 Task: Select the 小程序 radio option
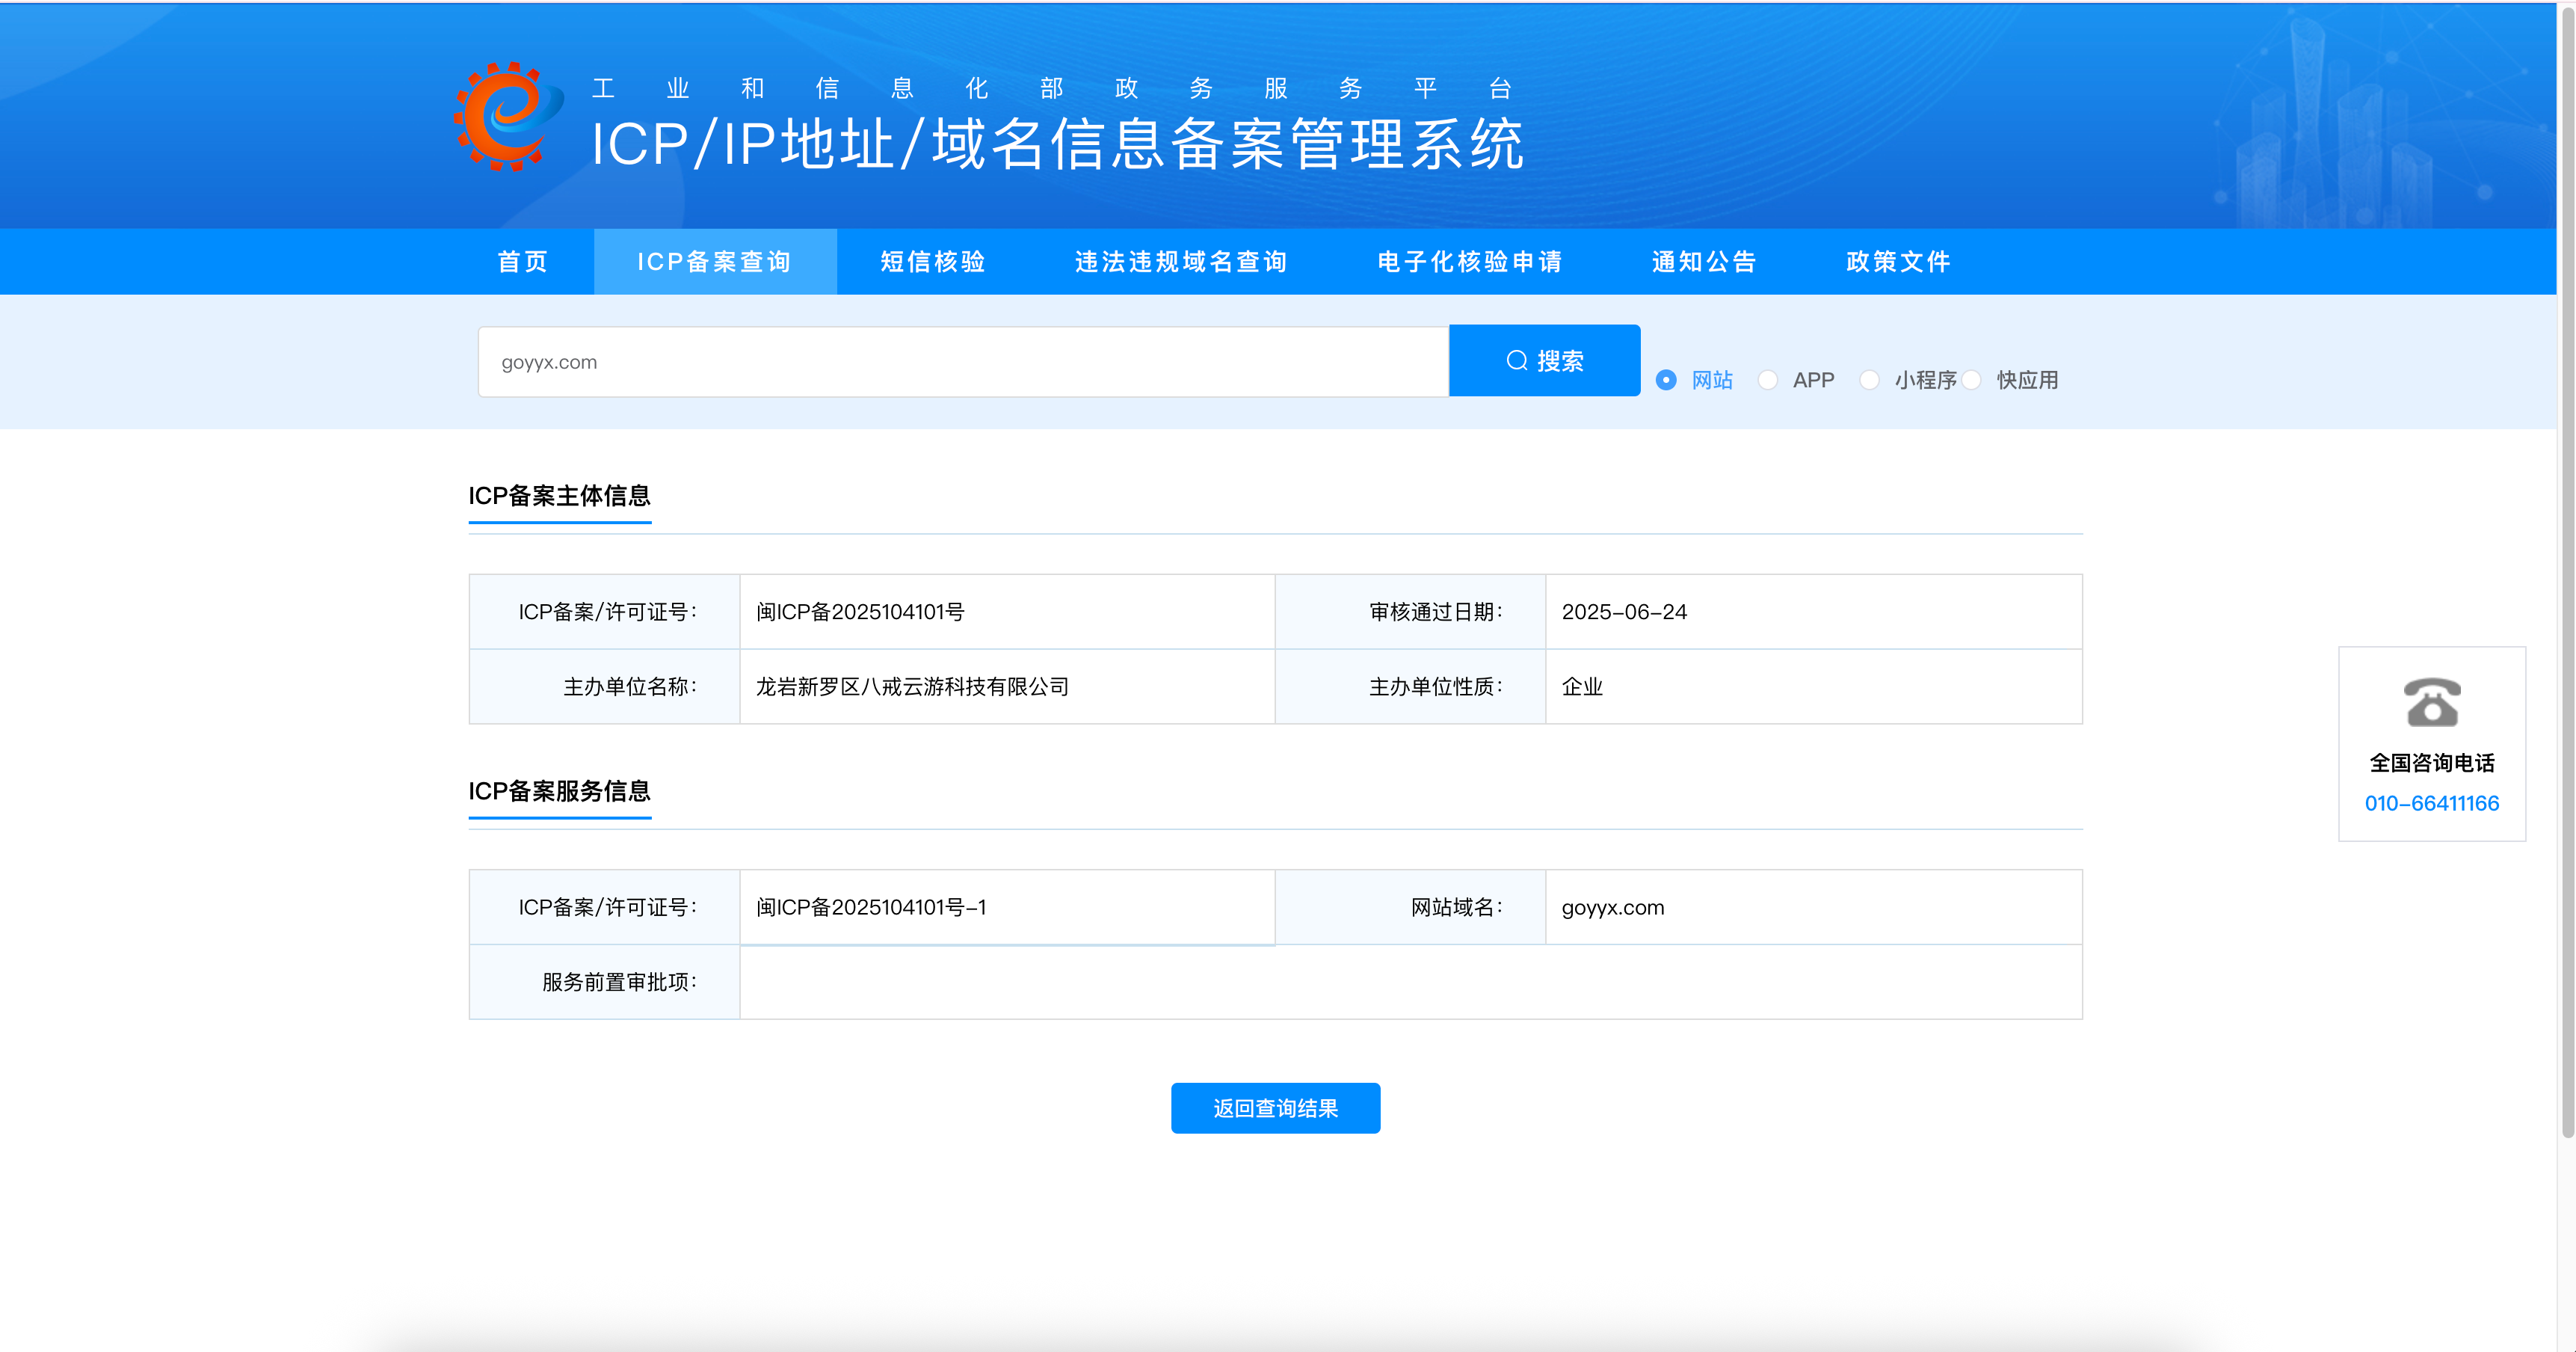(x=1869, y=380)
